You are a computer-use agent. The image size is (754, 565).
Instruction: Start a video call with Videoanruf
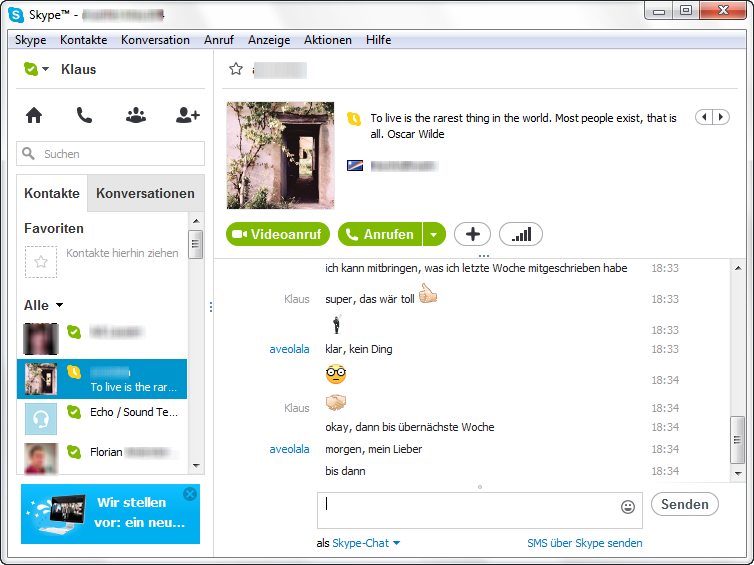tap(278, 234)
